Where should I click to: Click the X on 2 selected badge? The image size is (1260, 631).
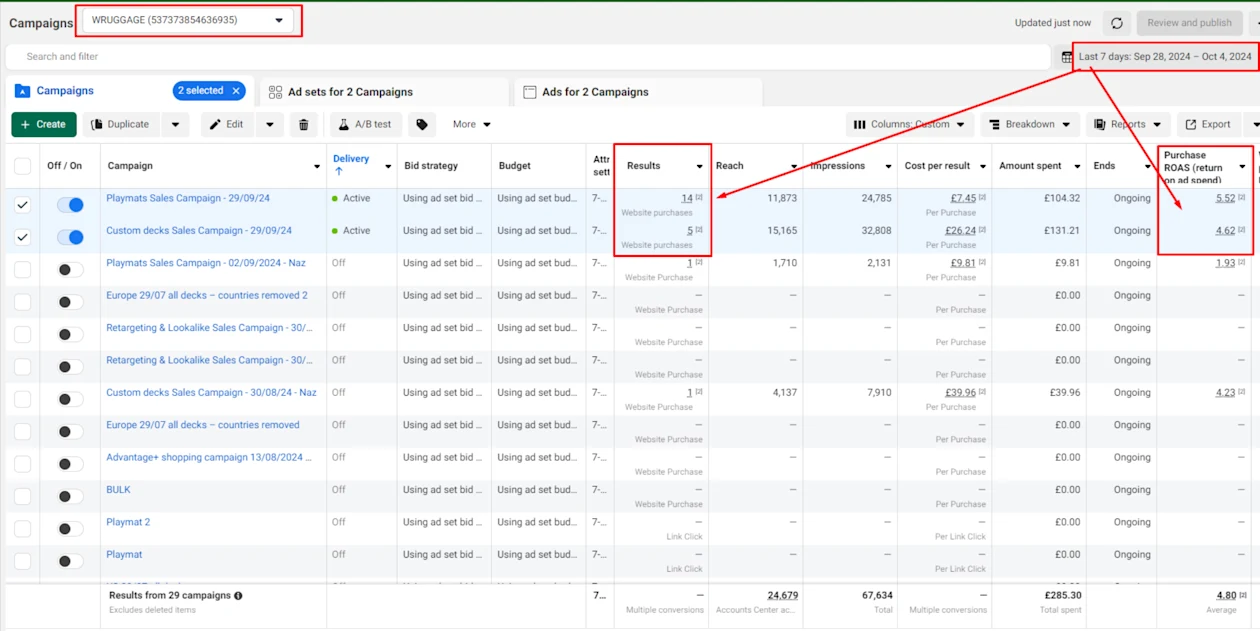tap(237, 91)
